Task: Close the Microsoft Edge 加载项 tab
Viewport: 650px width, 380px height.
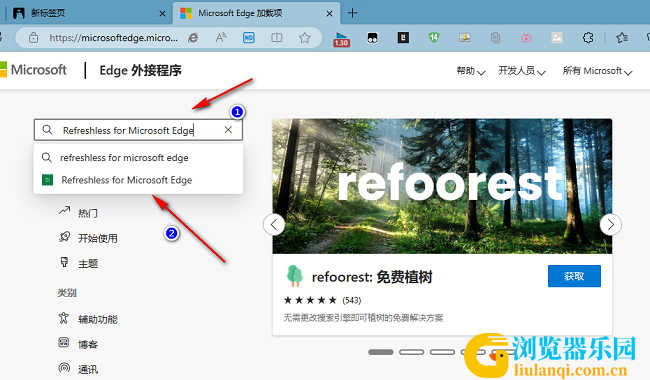Action: 329,14
